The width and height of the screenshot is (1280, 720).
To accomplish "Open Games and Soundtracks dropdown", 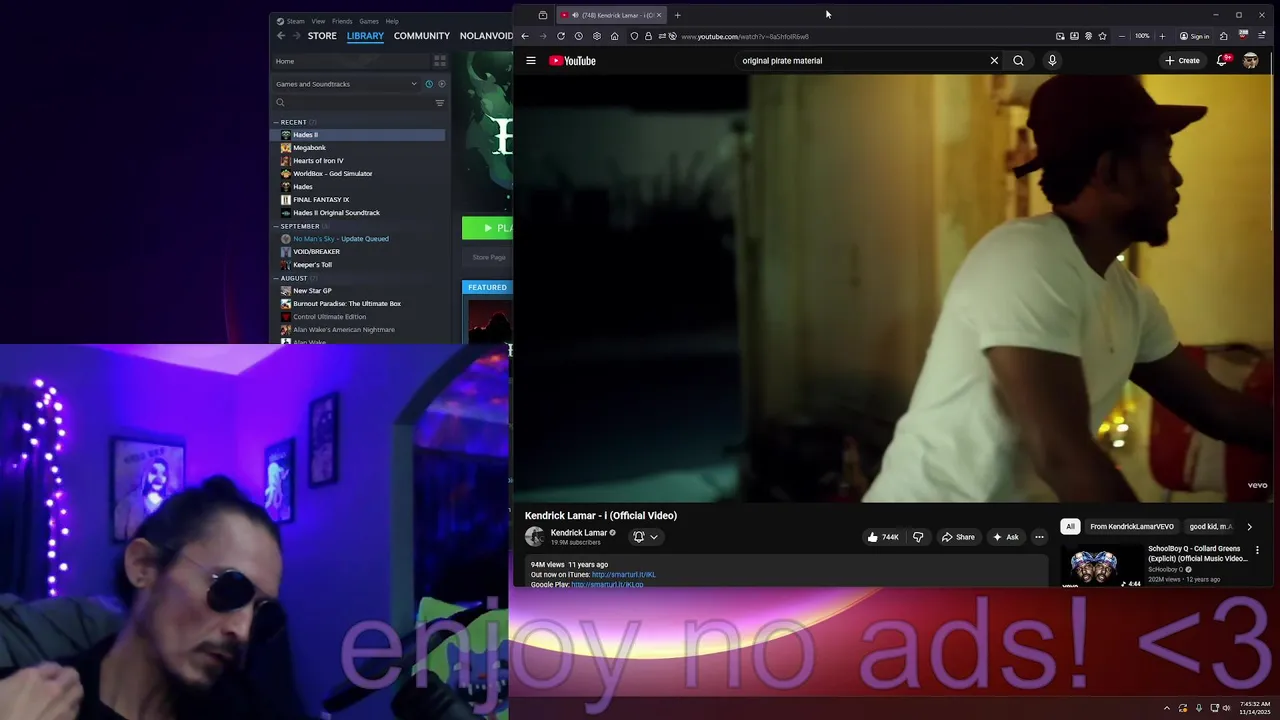I will (346, 84).
